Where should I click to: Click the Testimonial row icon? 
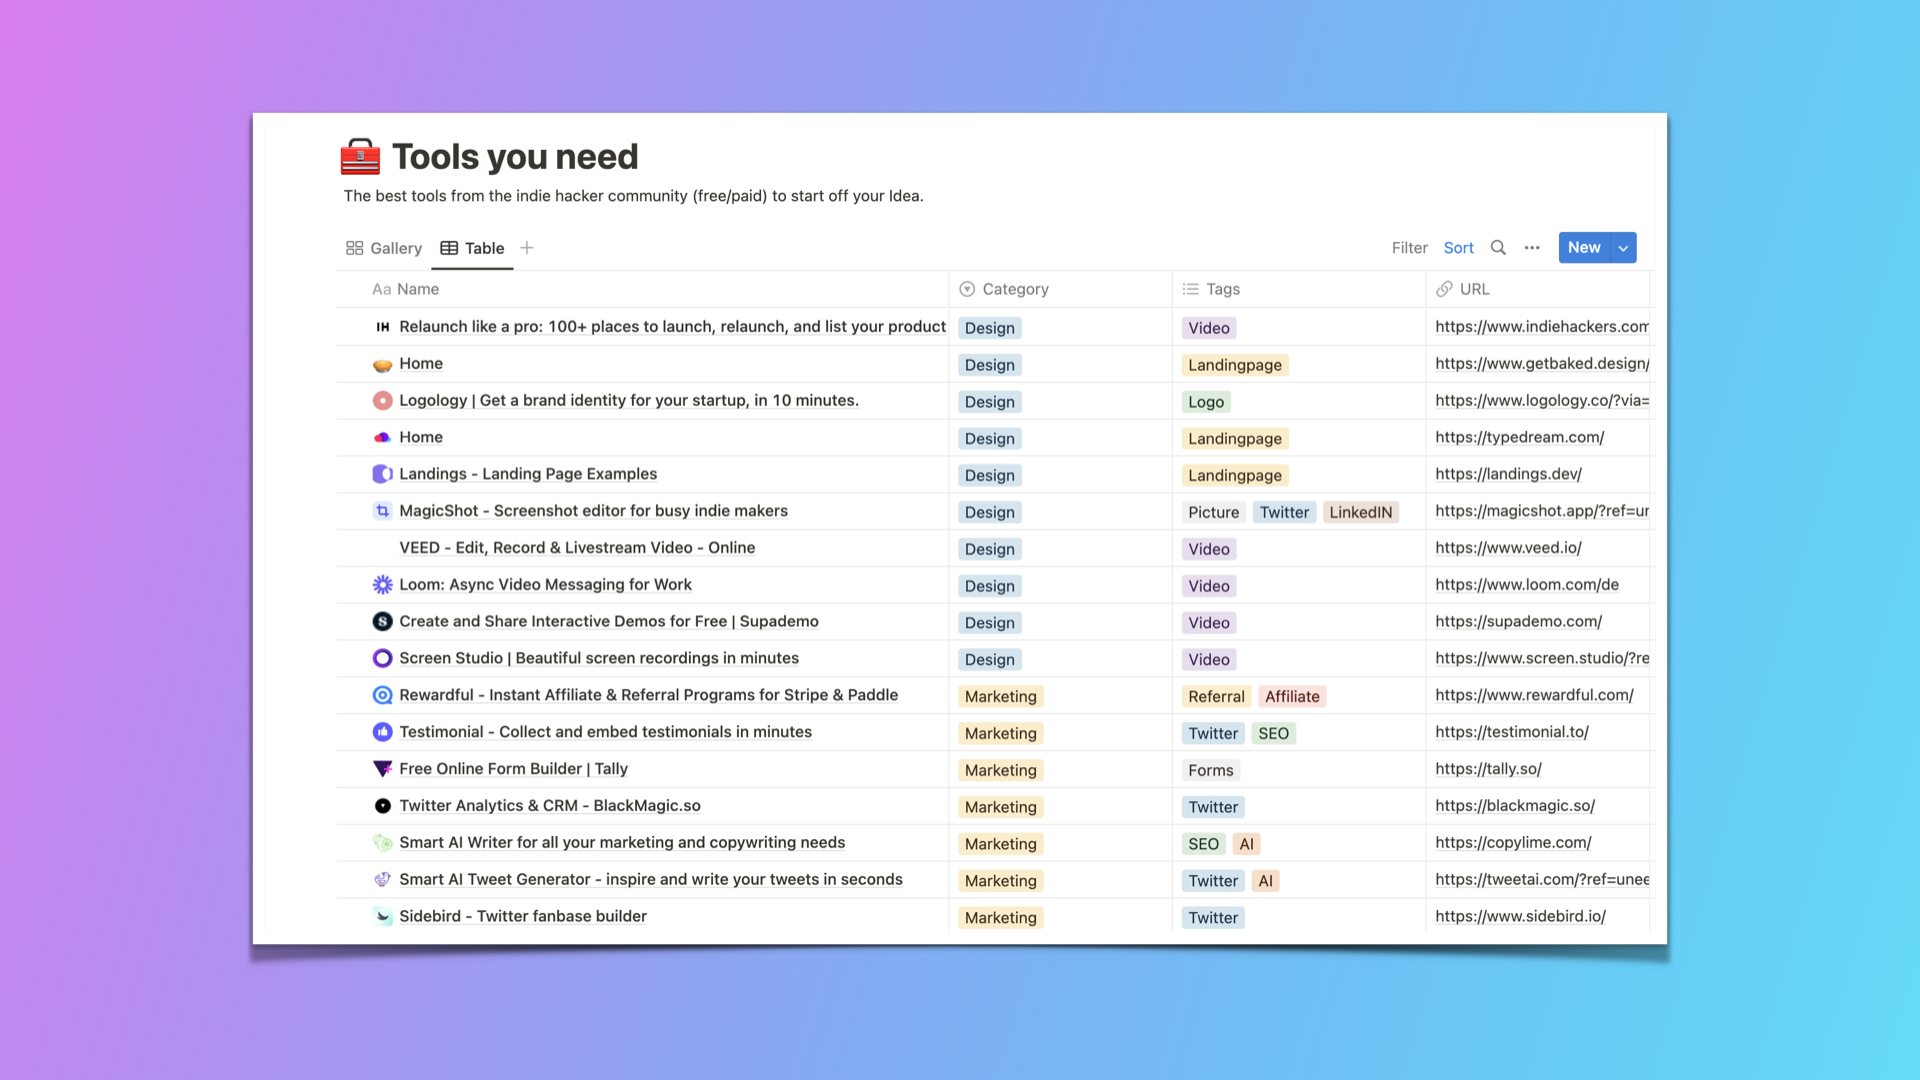pos(382,732)
